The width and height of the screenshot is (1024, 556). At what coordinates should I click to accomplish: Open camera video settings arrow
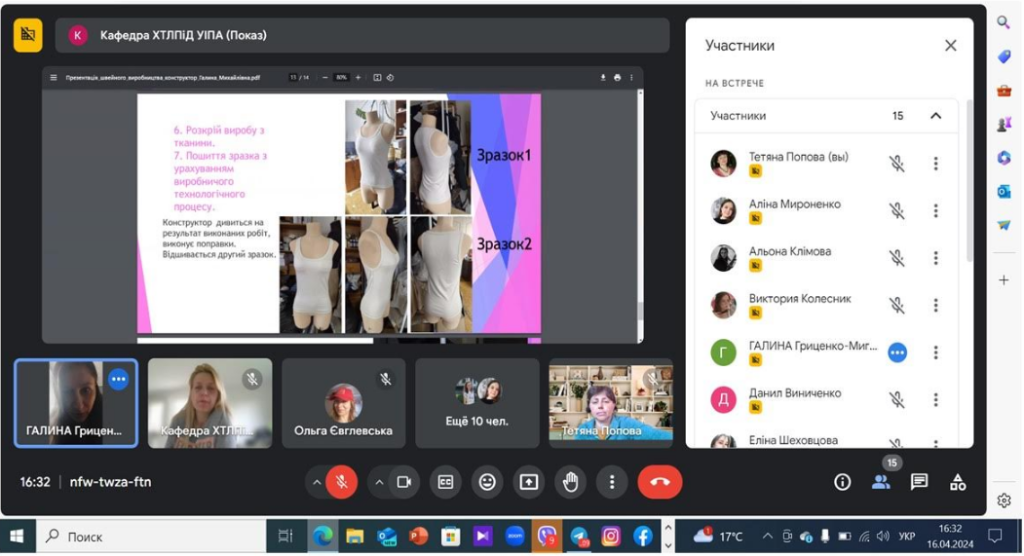(x=379, y=482)
